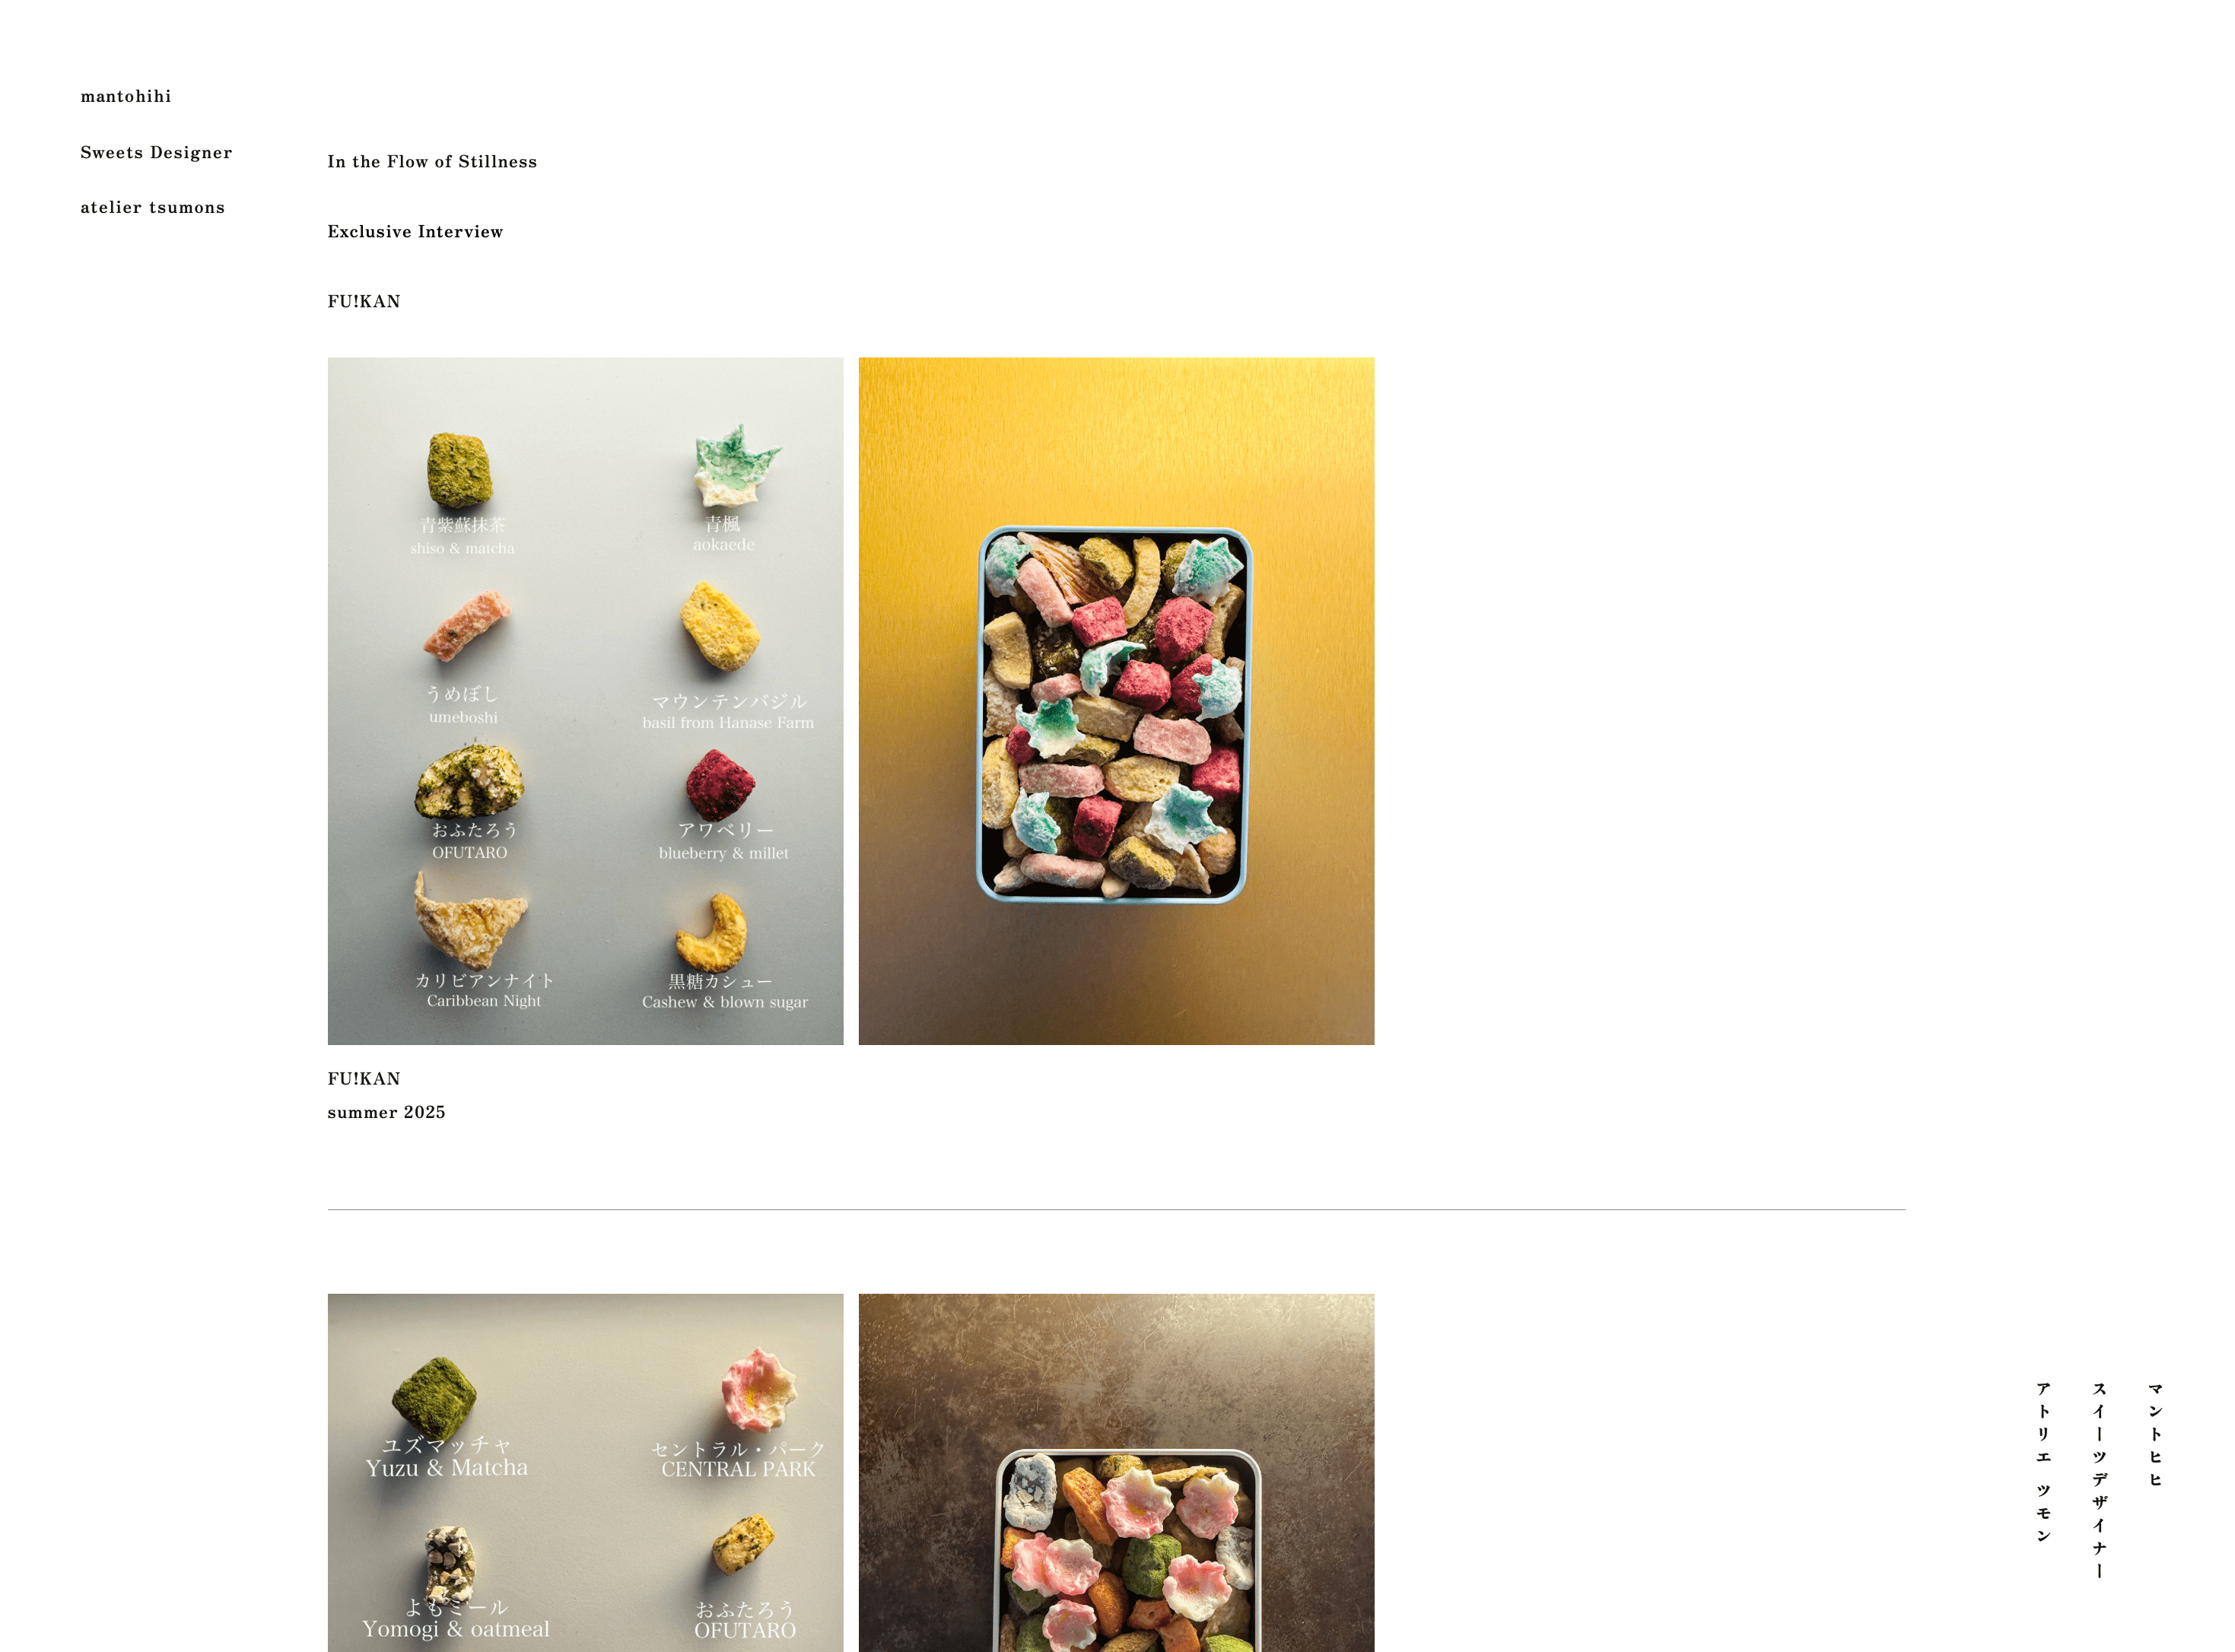Click the blueberry & millet red sweet

(x=720, y=785)
